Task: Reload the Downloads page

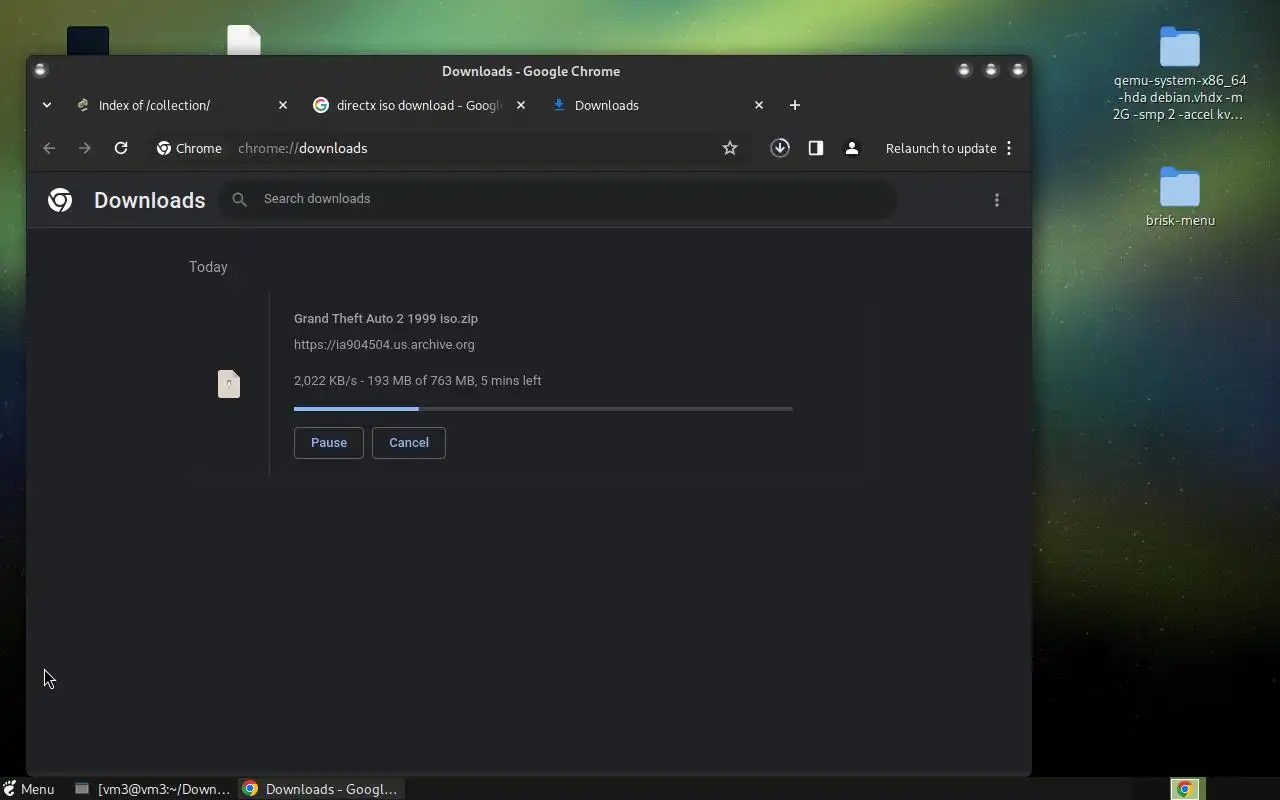Action: [x=121, y=148]
